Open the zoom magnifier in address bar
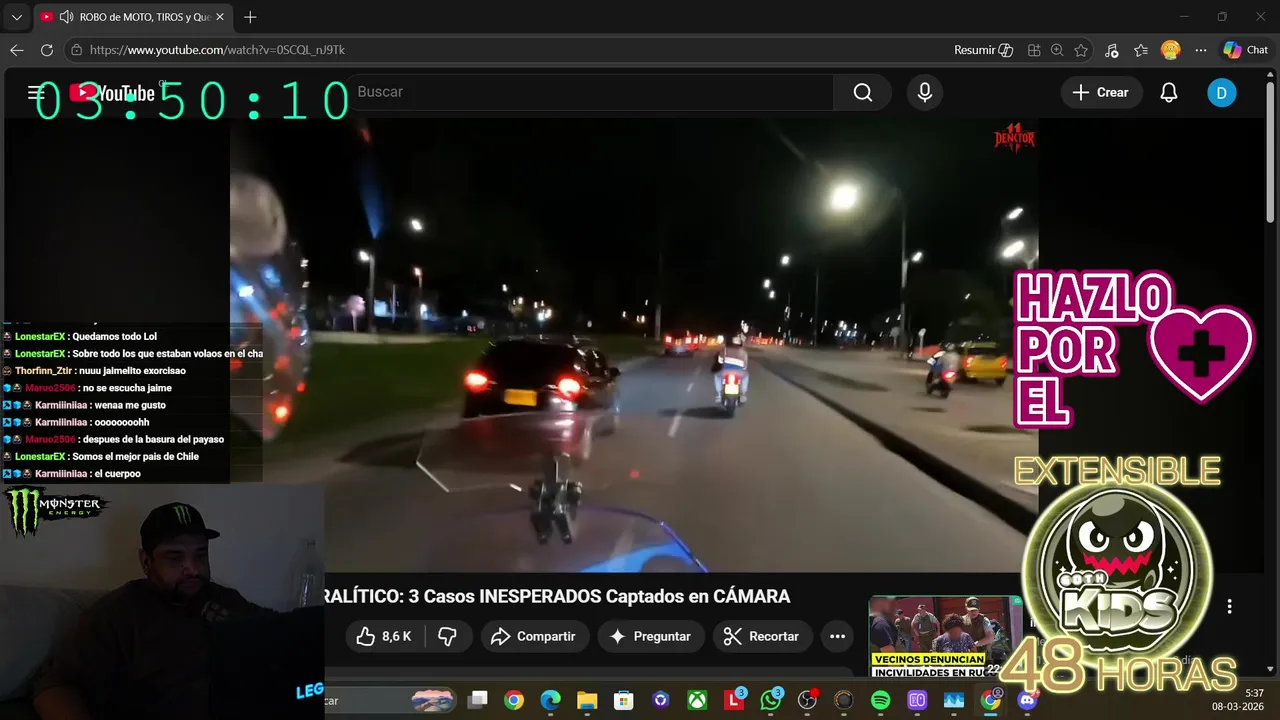Screen dimensions: 1280x720 [1057, 50]
